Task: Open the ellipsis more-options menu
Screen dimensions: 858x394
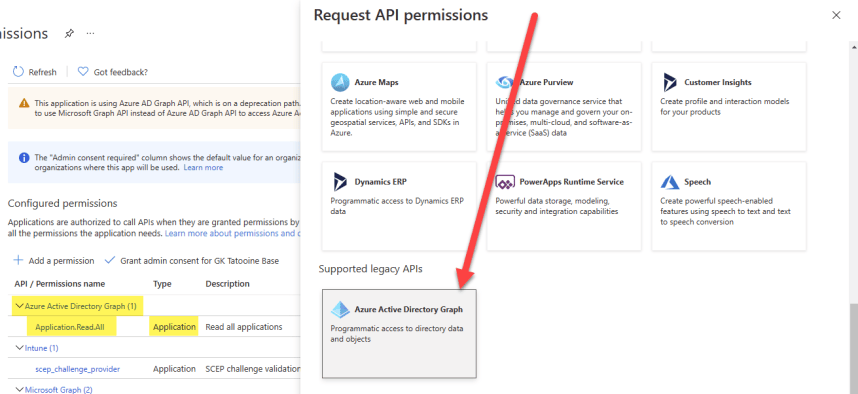Action: (x=90, y=34)
